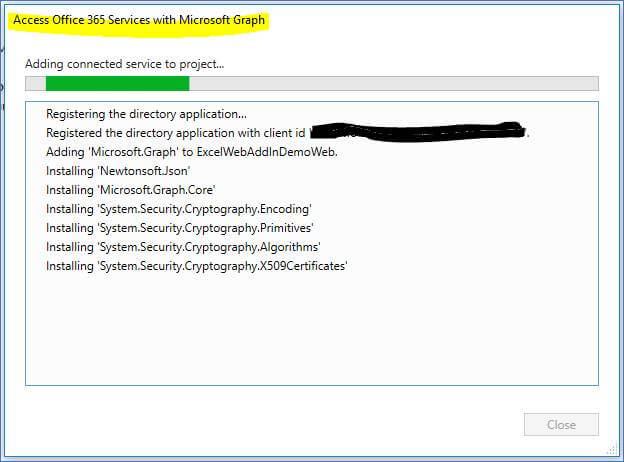Click empty space in the log output panel
Viewport: 624px width, 462px height.
(x=310, y=330)
